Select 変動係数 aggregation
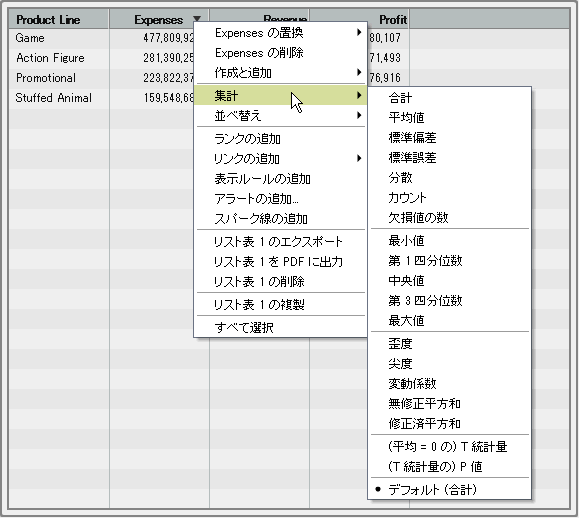This screenshot has height=518, width=579. [x=449, y=384]
